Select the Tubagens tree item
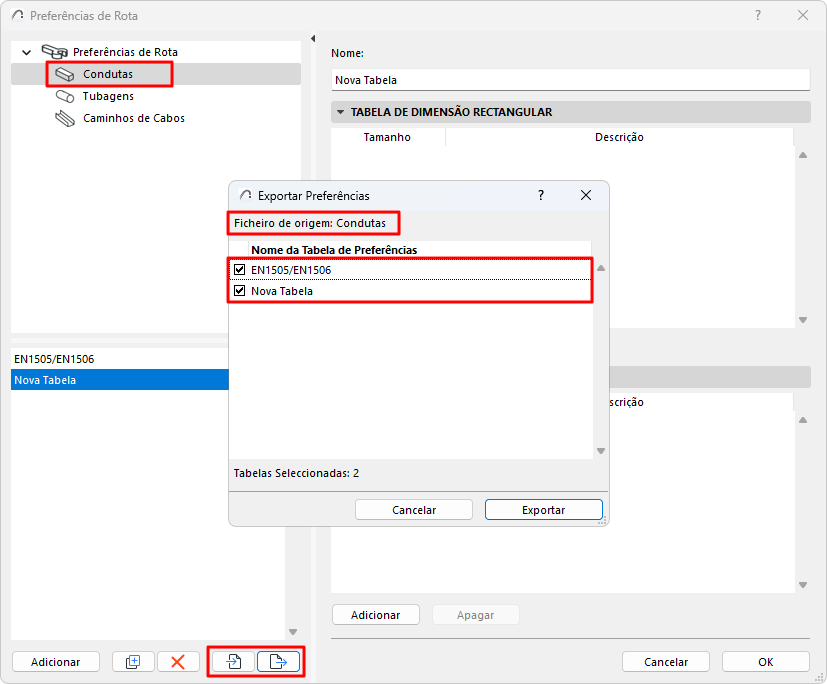This screenshot has height=684, width=827. (108, 97)
